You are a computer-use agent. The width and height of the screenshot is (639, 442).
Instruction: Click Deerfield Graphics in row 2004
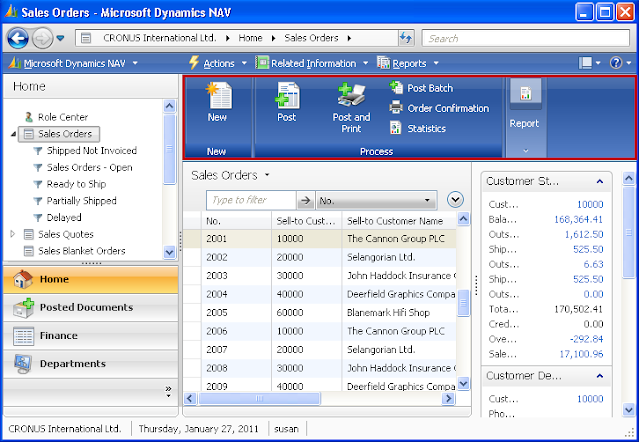coord(401,294)
